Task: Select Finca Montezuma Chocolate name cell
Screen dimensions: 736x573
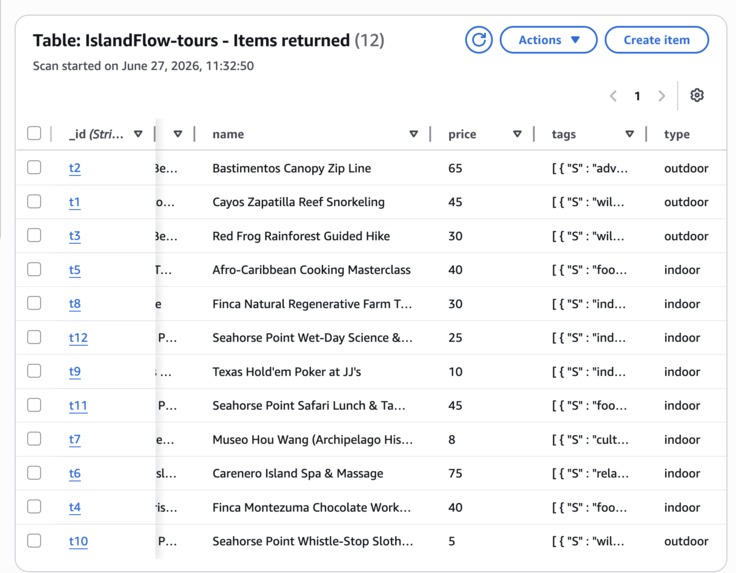Action: click(312, 507)
